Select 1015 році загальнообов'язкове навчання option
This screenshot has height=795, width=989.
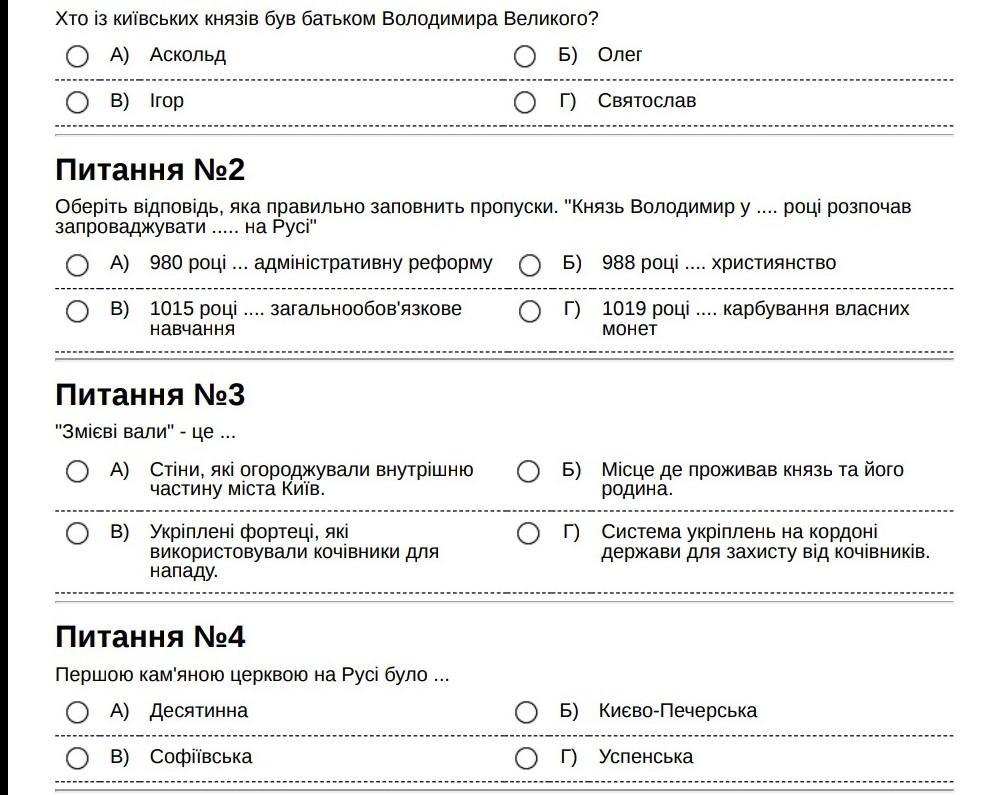[78, 311]
